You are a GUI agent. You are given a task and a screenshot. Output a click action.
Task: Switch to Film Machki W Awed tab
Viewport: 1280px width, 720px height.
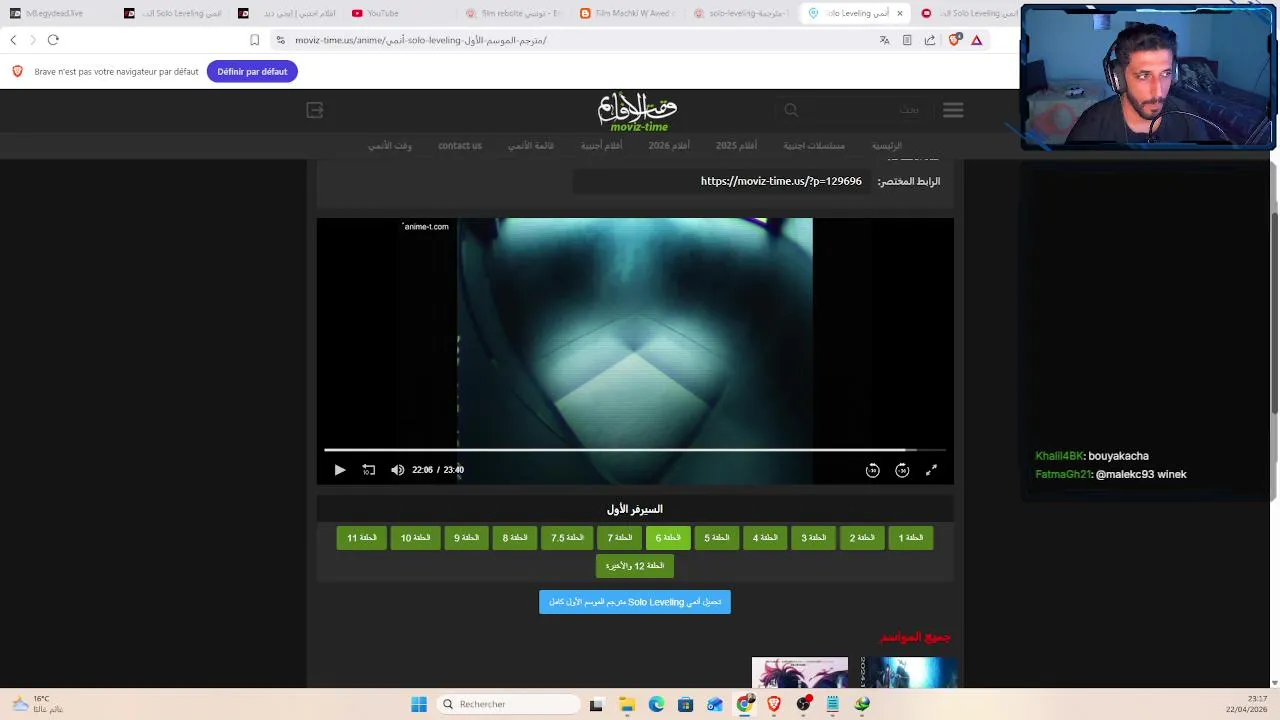[628, 13]
